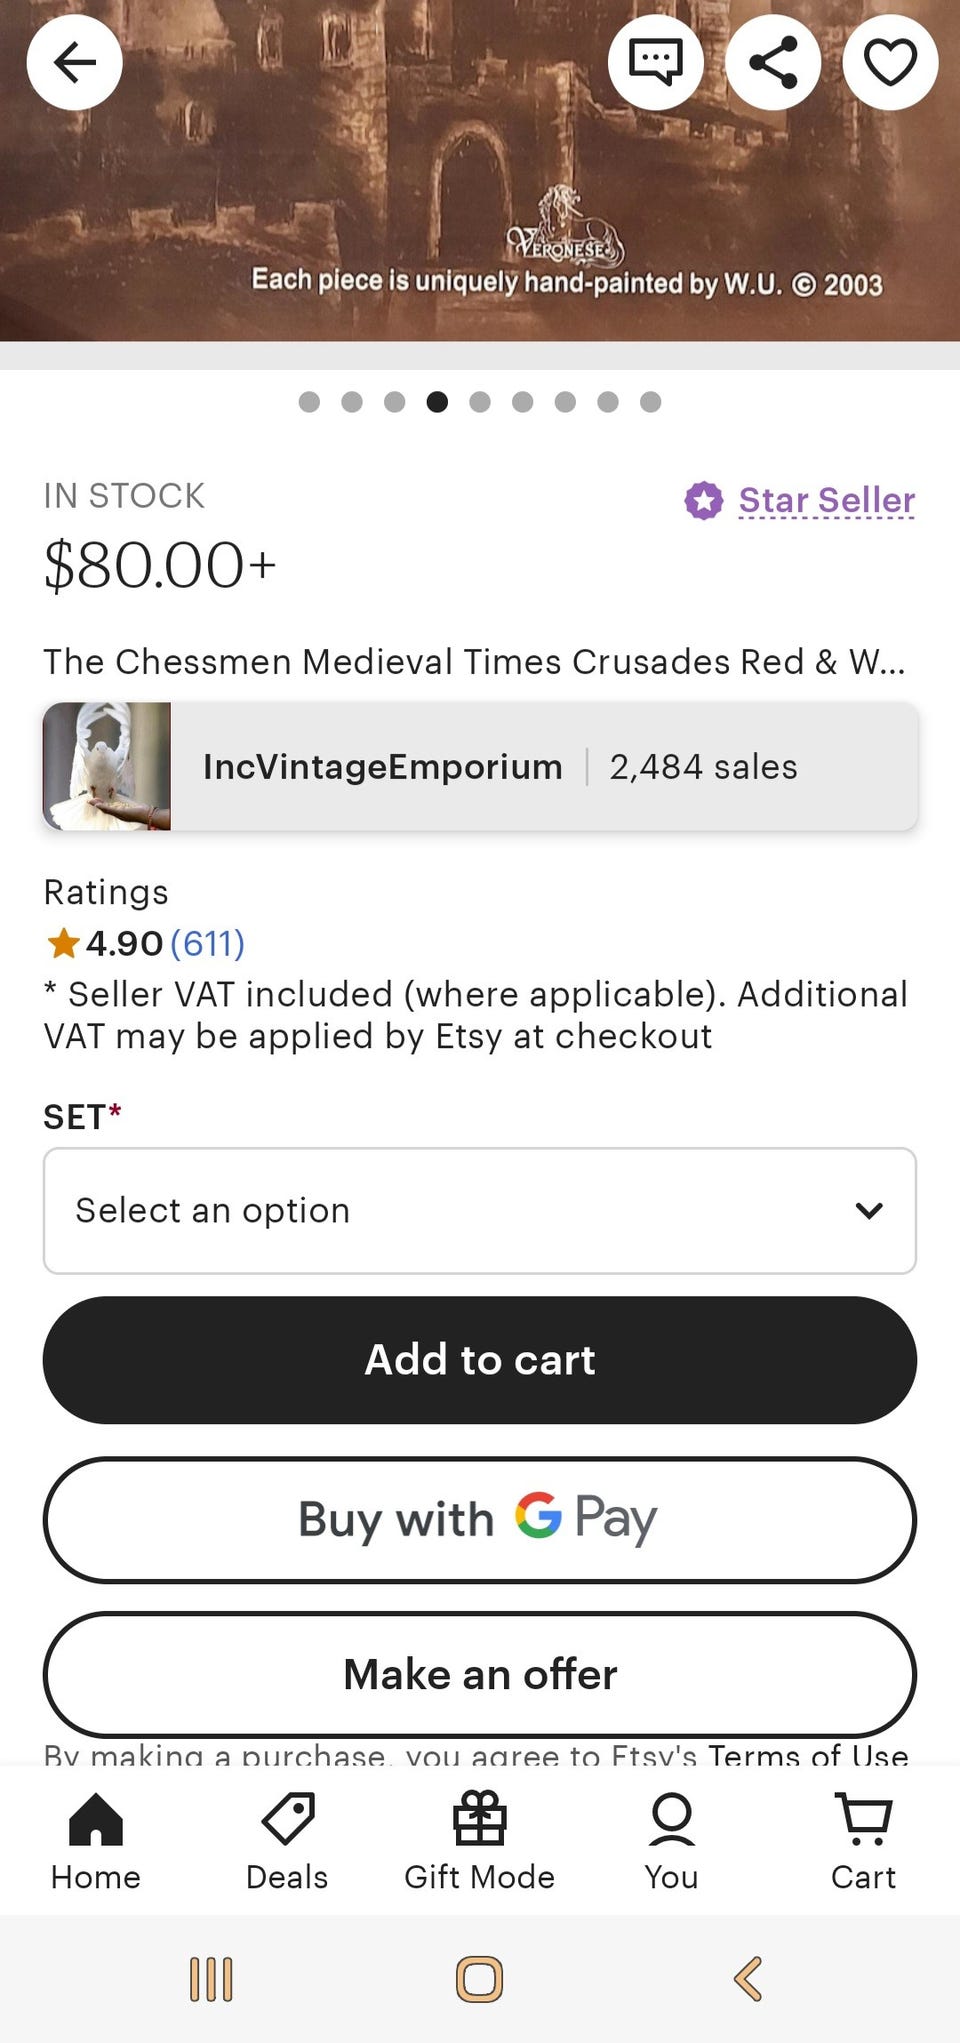Tap the IncVintageEmporium shop thumbnail
This screenshot has height=2043, width=960.
pyautogui.click(x=107, y=766)
